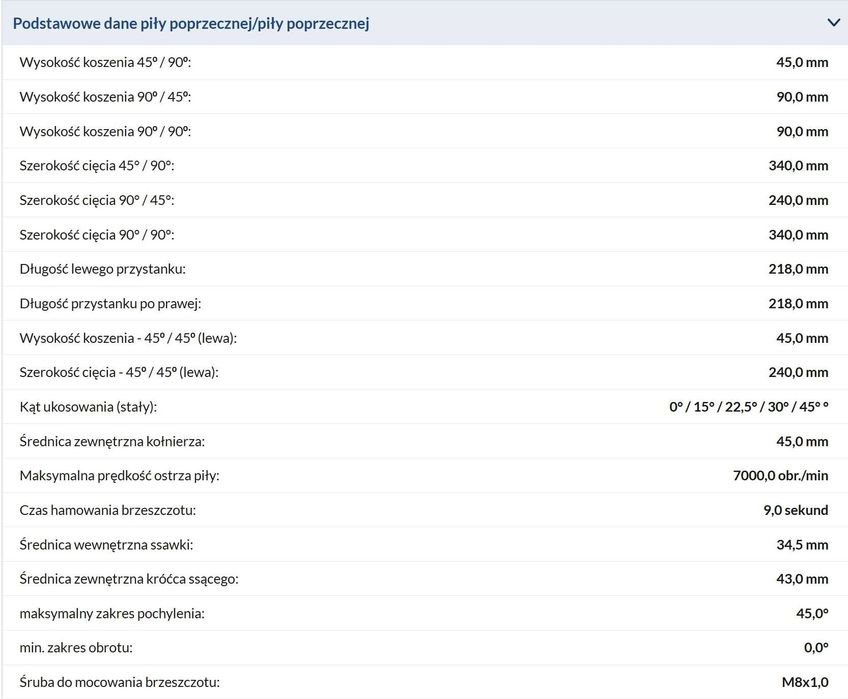Click the 'Średnica wewnętrzna ssawki' label
The height and width of the screenshot is (699, 848).
tap(106, 545)
